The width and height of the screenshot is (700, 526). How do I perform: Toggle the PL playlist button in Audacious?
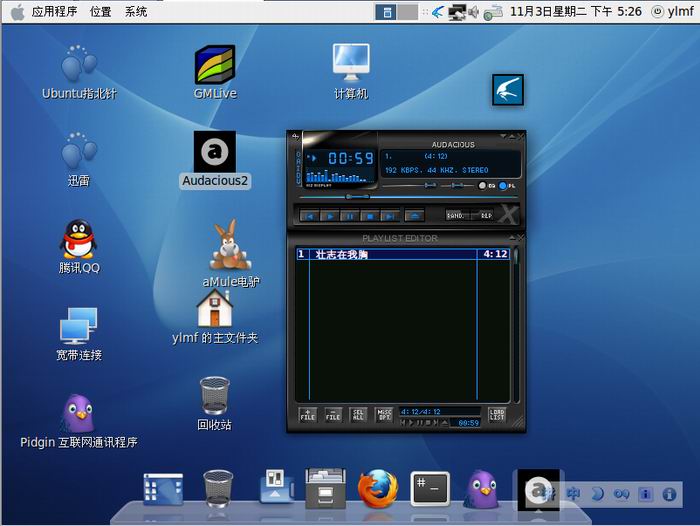pos(507,185)
